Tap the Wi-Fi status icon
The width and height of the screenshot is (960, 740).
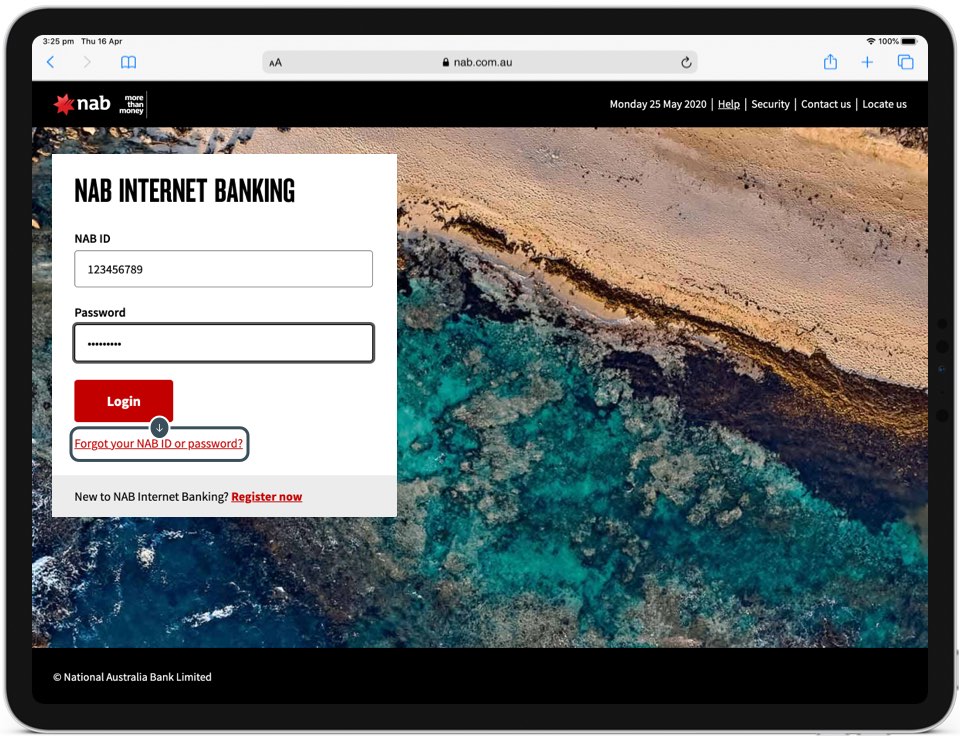point(871,41)
